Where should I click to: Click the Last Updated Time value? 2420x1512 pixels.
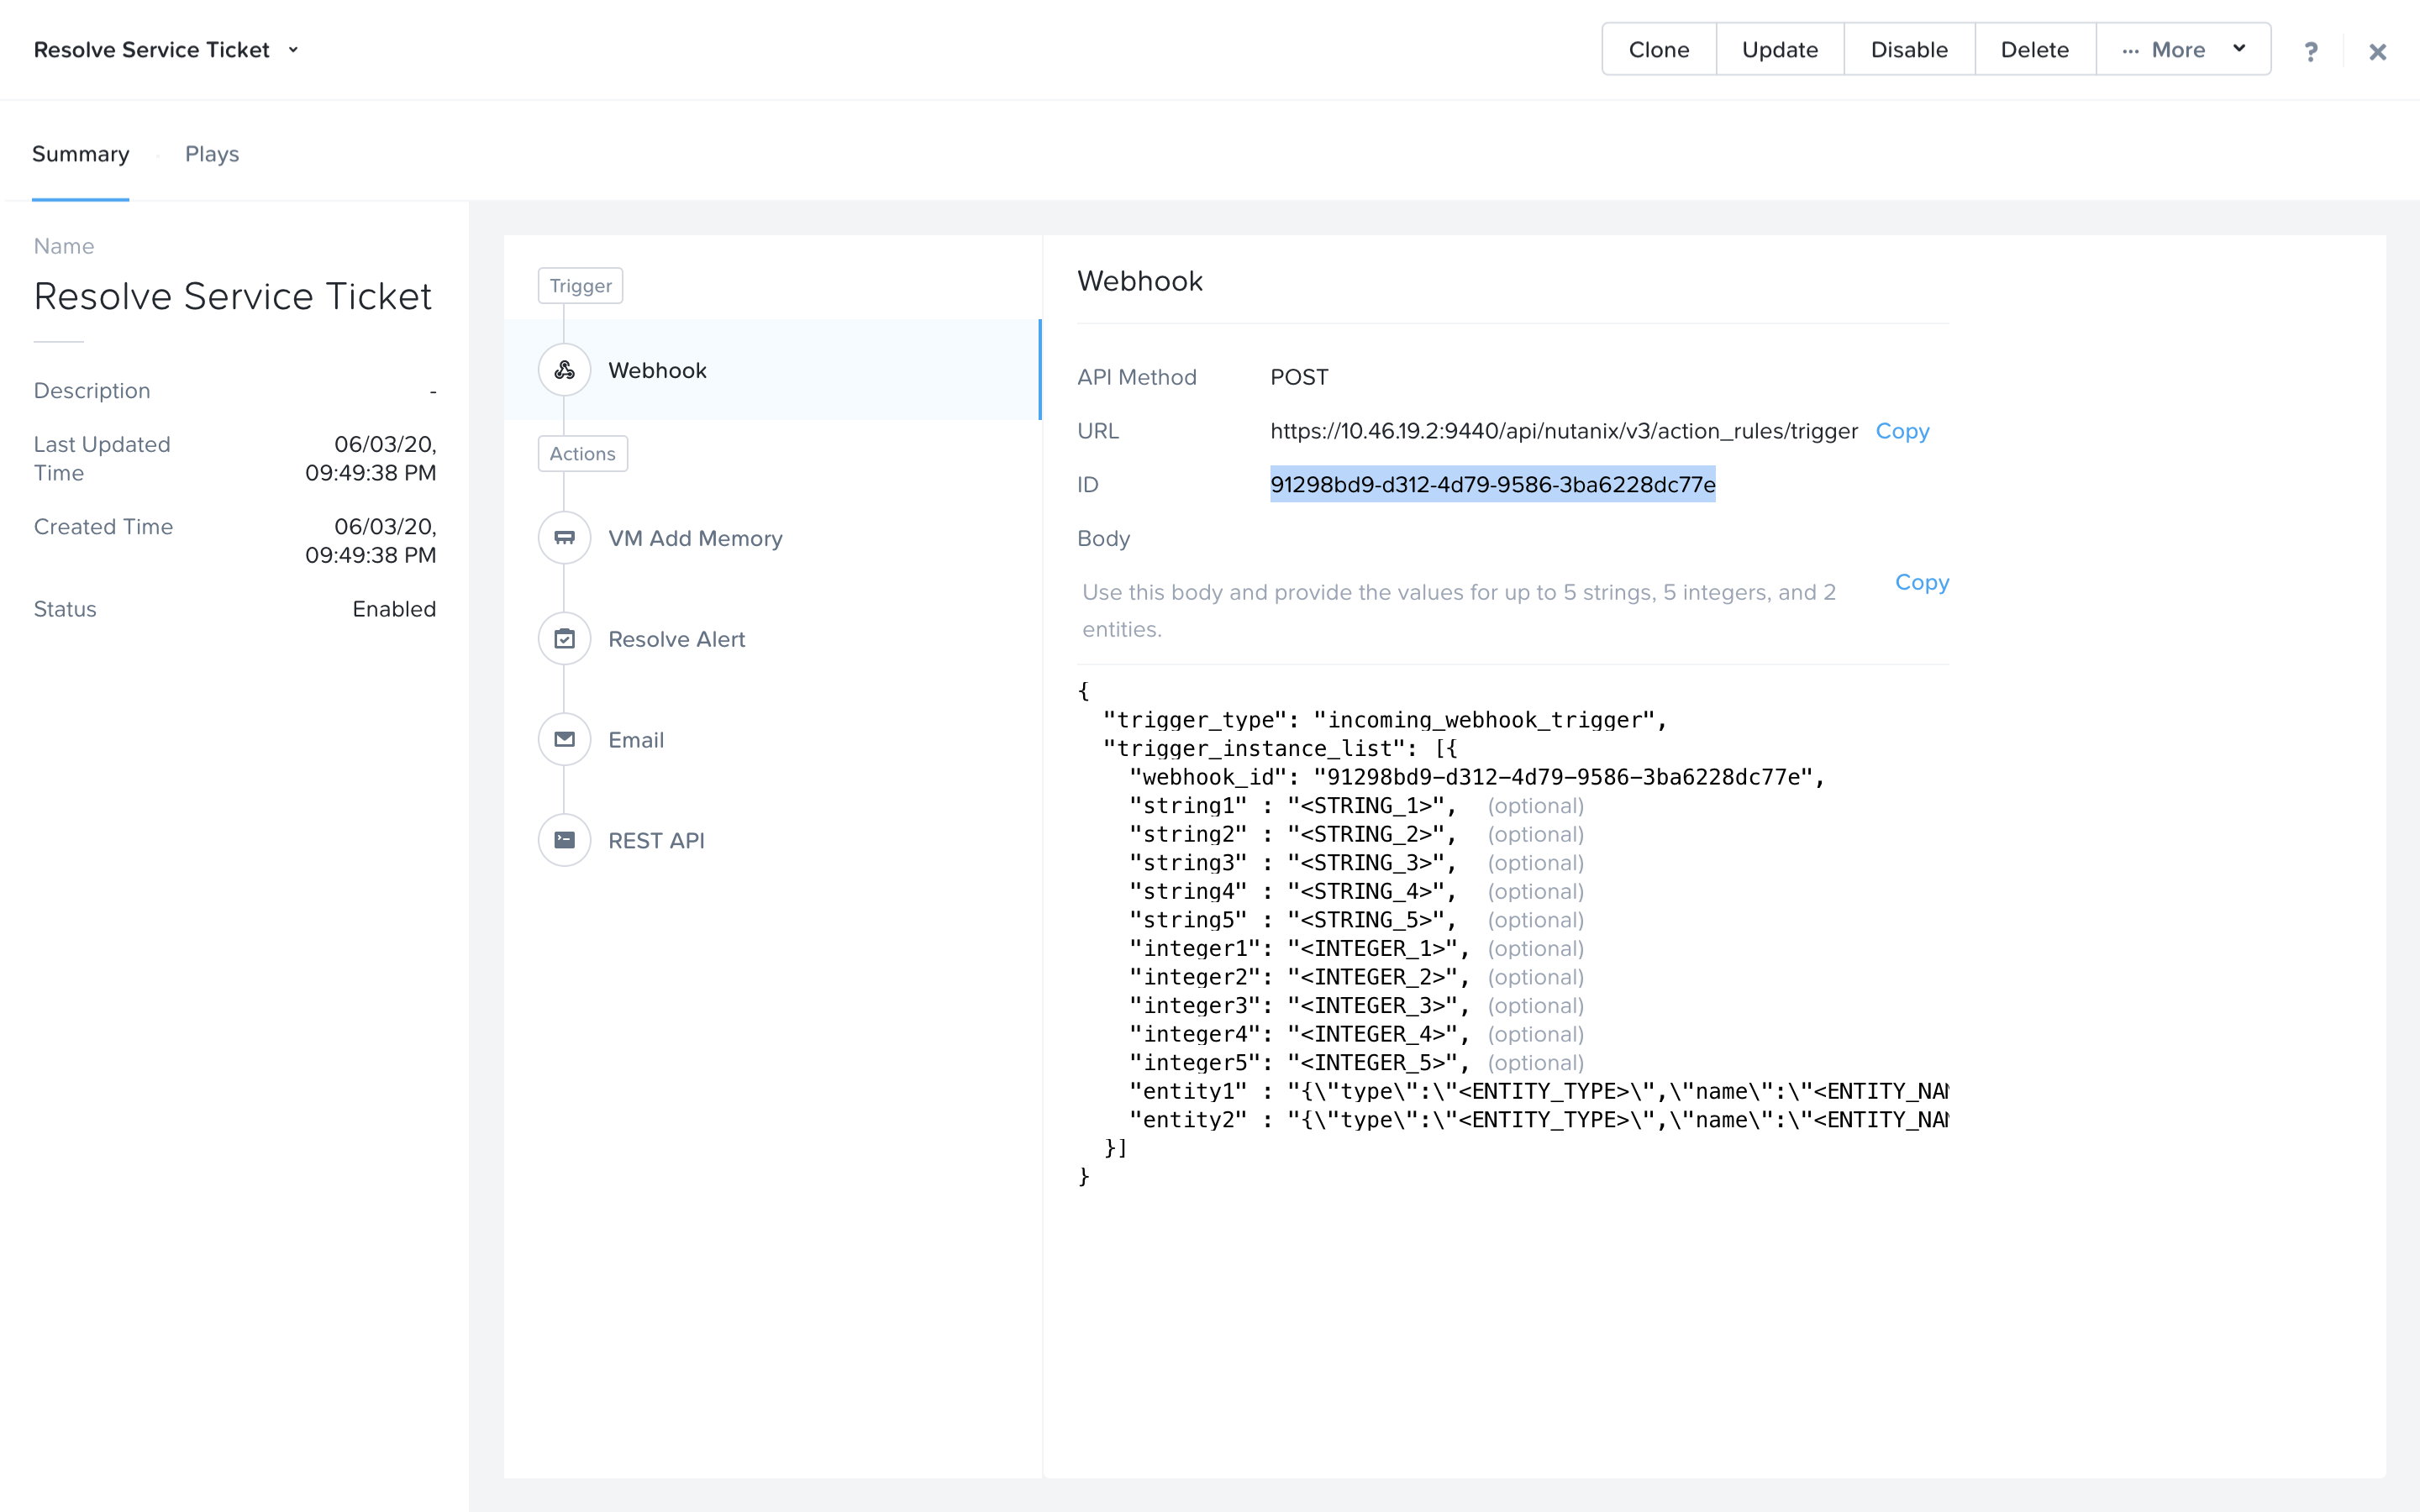[x=371, y=458]
